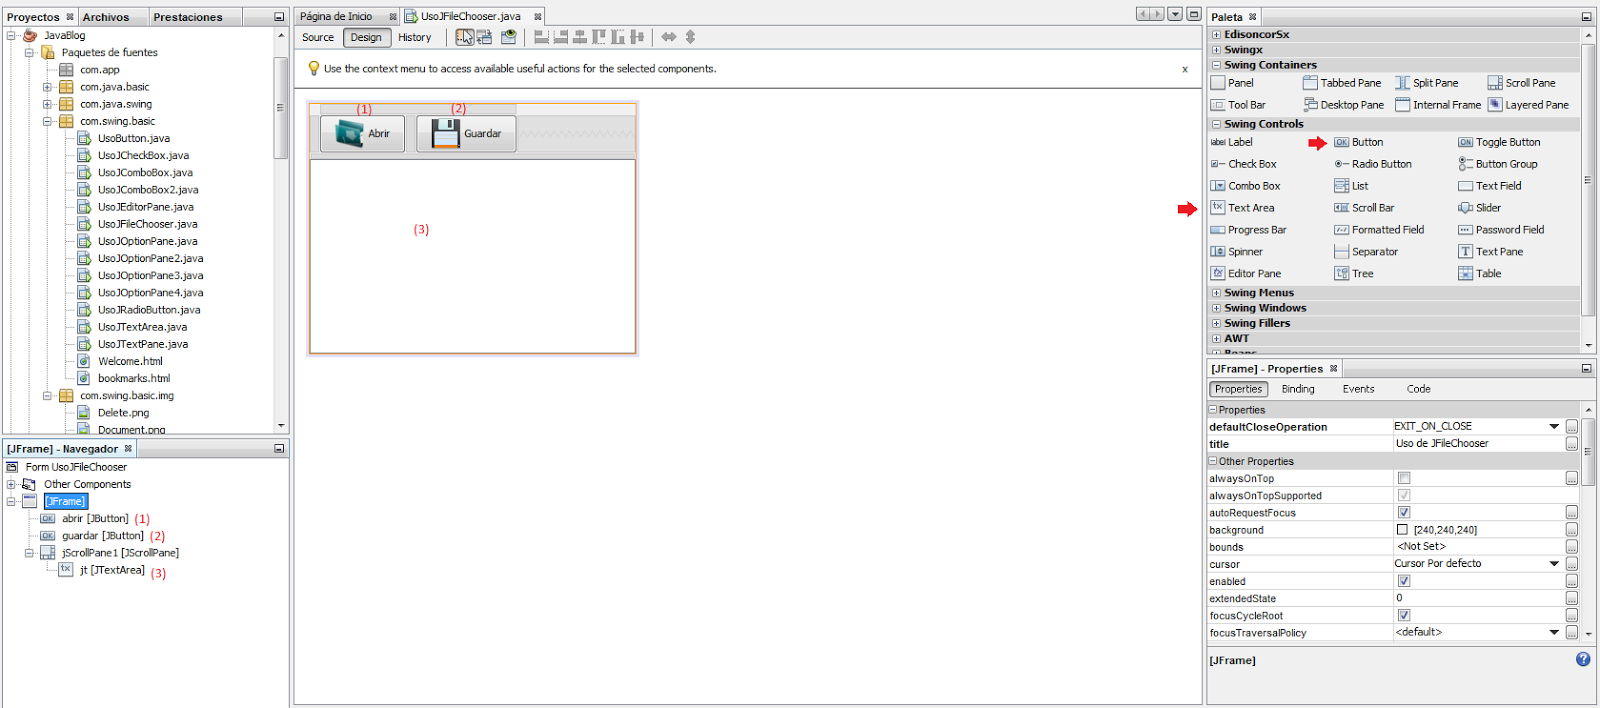Pick the Text Field palette component

pos(1489,186)
